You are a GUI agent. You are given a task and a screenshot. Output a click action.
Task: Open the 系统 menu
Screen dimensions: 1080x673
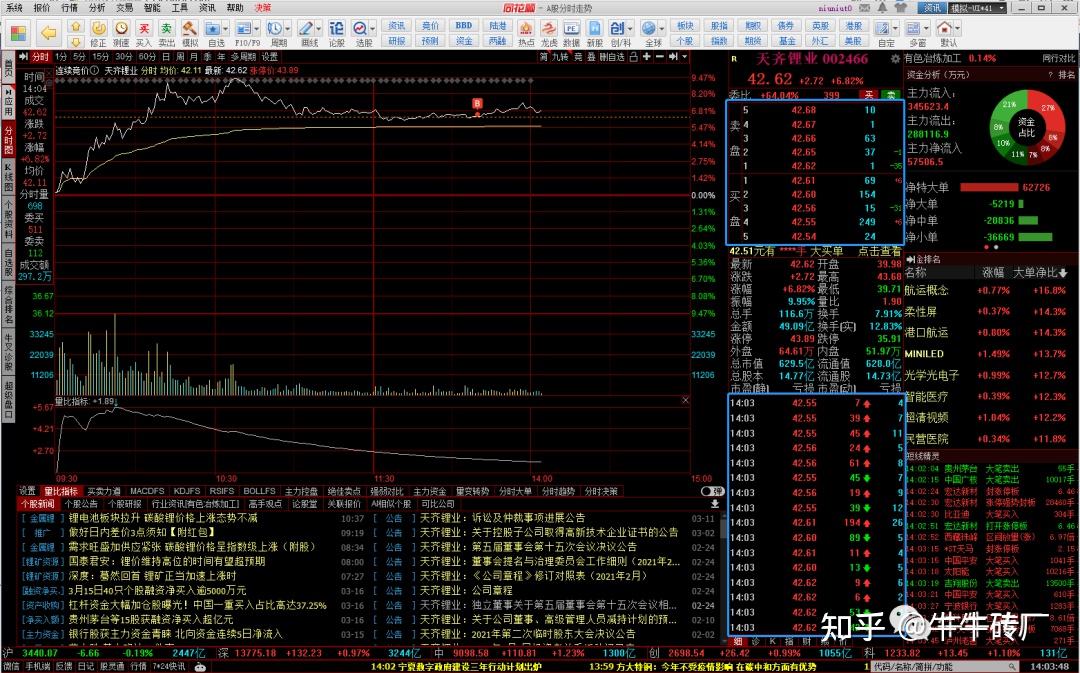click(x=14, y=8)
